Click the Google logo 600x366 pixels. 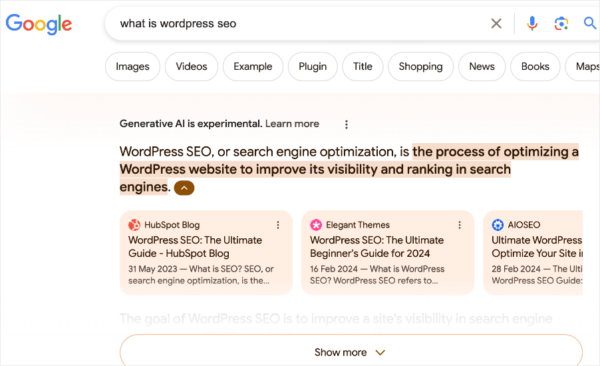(x=39, y=24)
